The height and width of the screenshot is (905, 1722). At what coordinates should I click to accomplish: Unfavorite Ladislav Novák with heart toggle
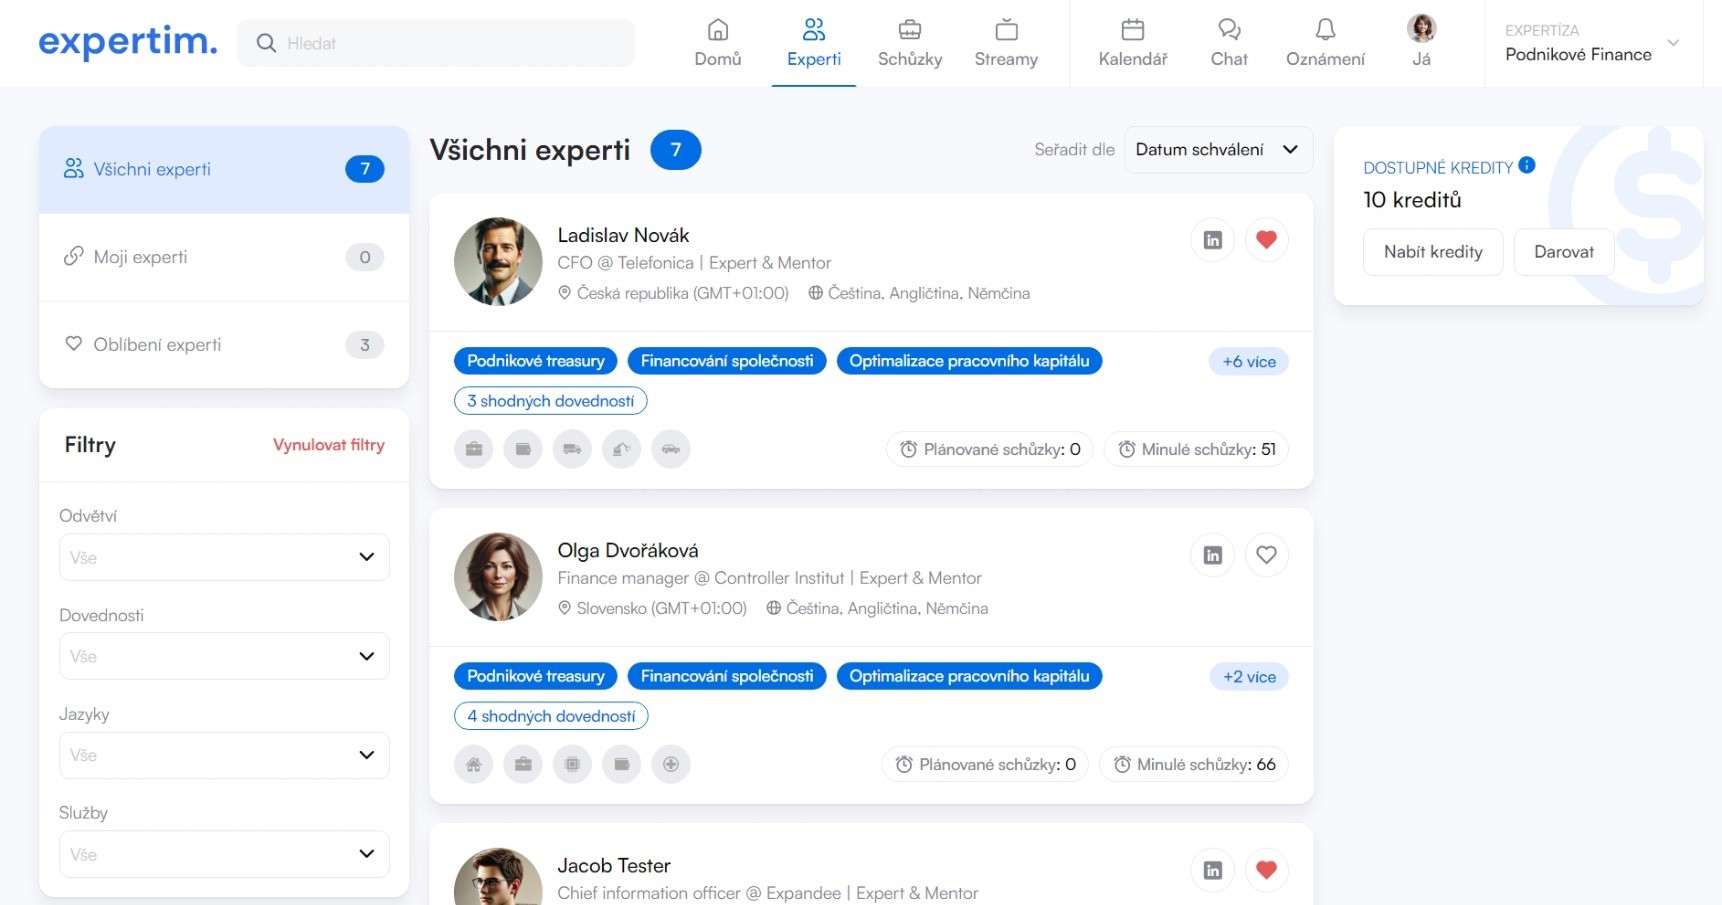coord(1266,240)
